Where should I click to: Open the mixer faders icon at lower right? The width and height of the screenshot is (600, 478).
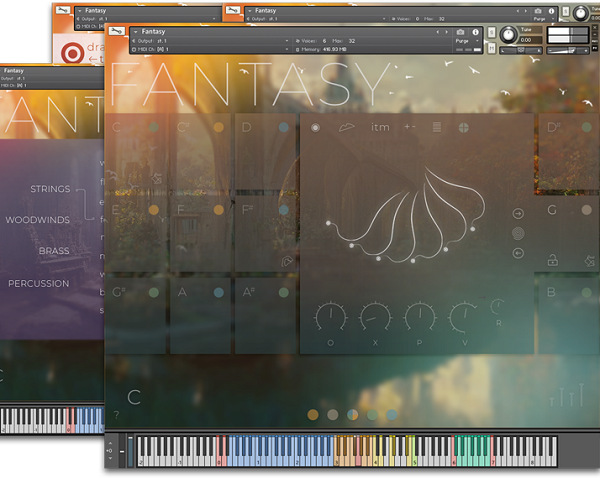tap(567, 395)
